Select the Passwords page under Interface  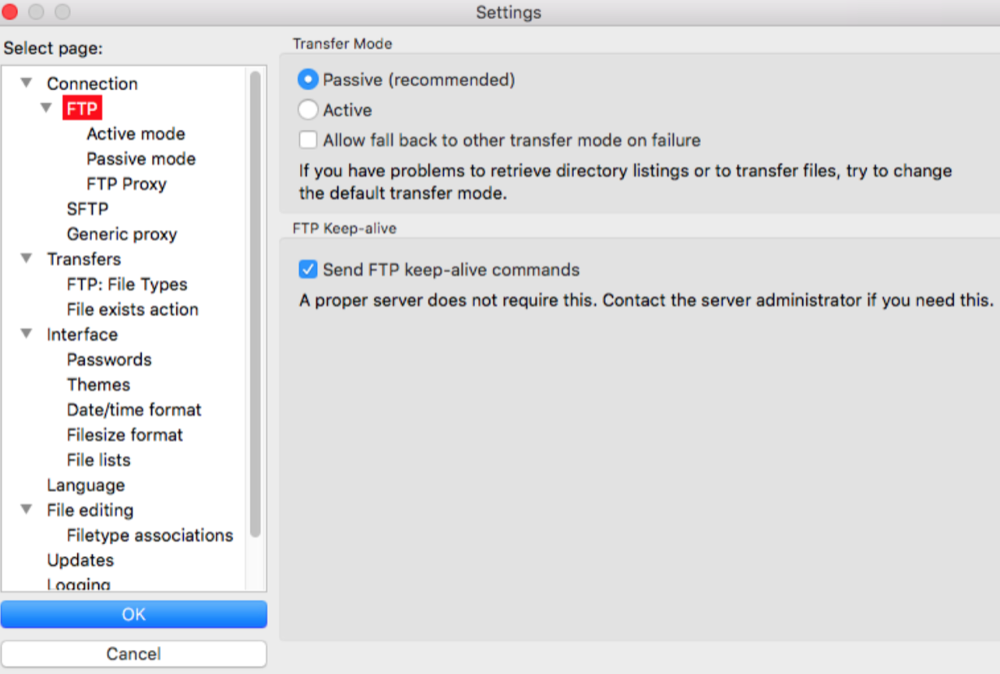[109, 360]
